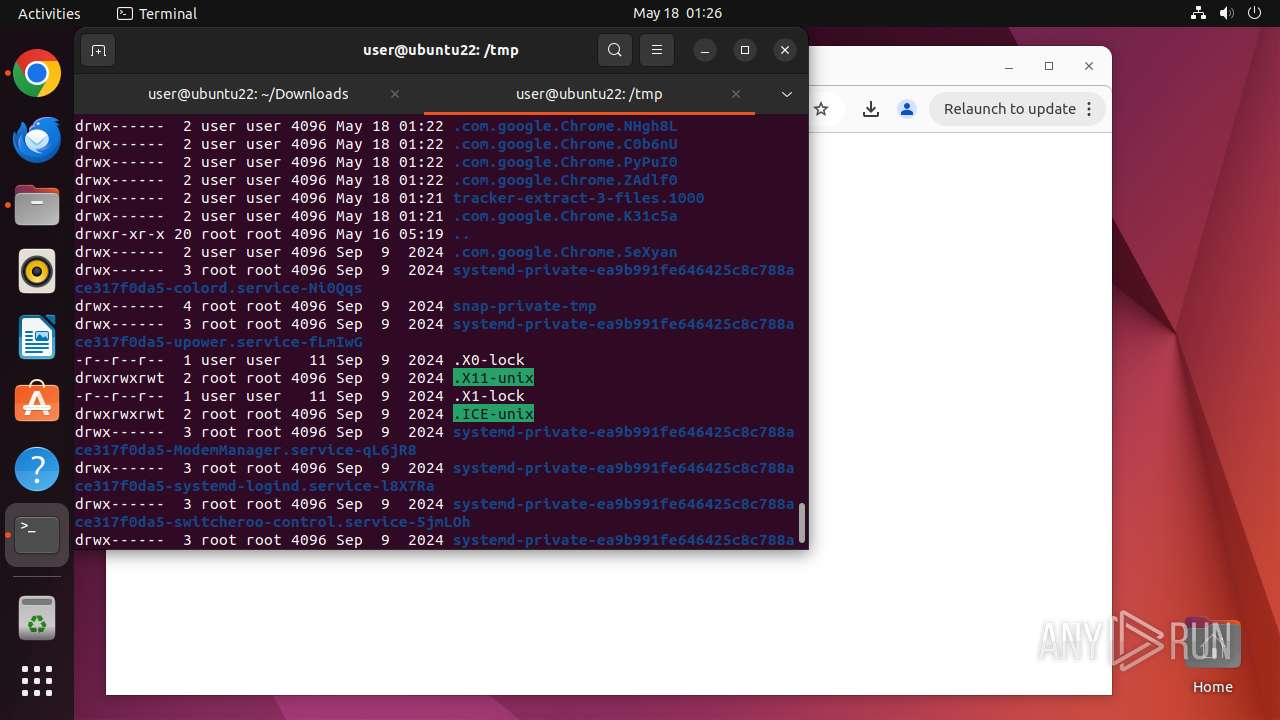The width and height of the screenshot is (1280, 720).
Task: Click Relaunch to update in Chrome
Action: click(x=1009, y=109)
